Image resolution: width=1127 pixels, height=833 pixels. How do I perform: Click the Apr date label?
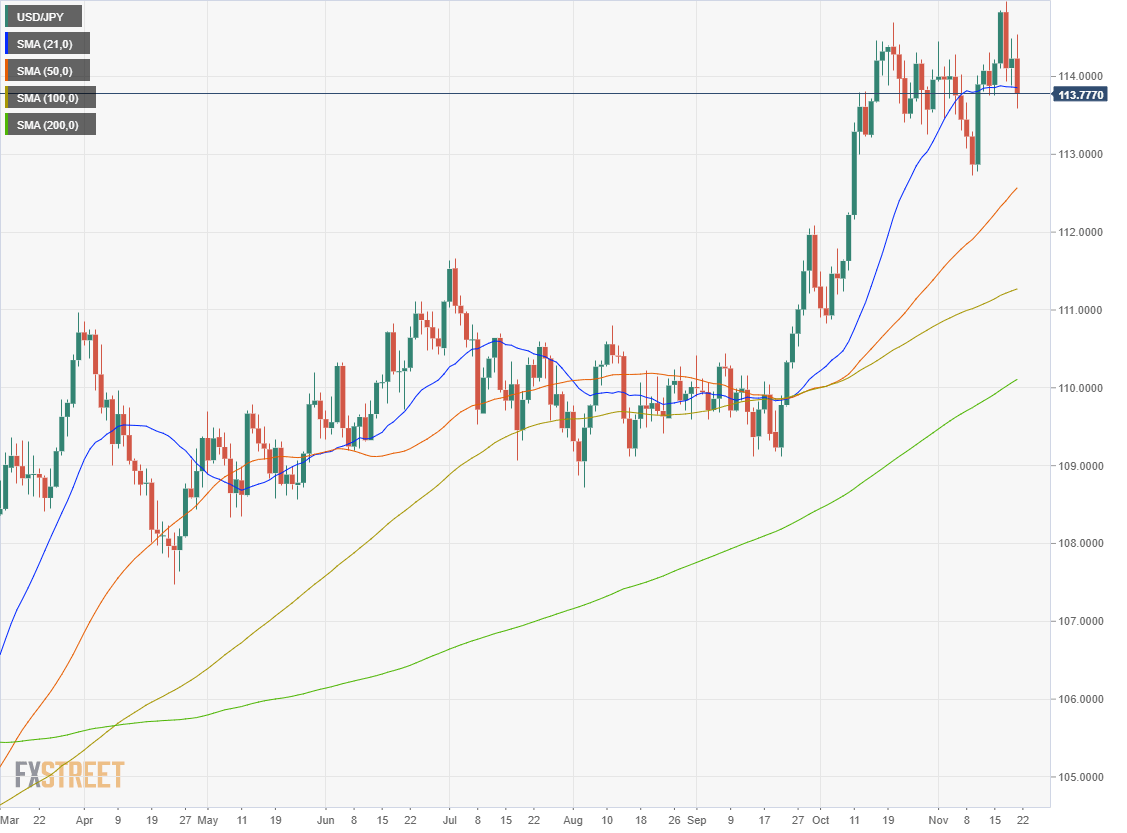click(84, 820)
